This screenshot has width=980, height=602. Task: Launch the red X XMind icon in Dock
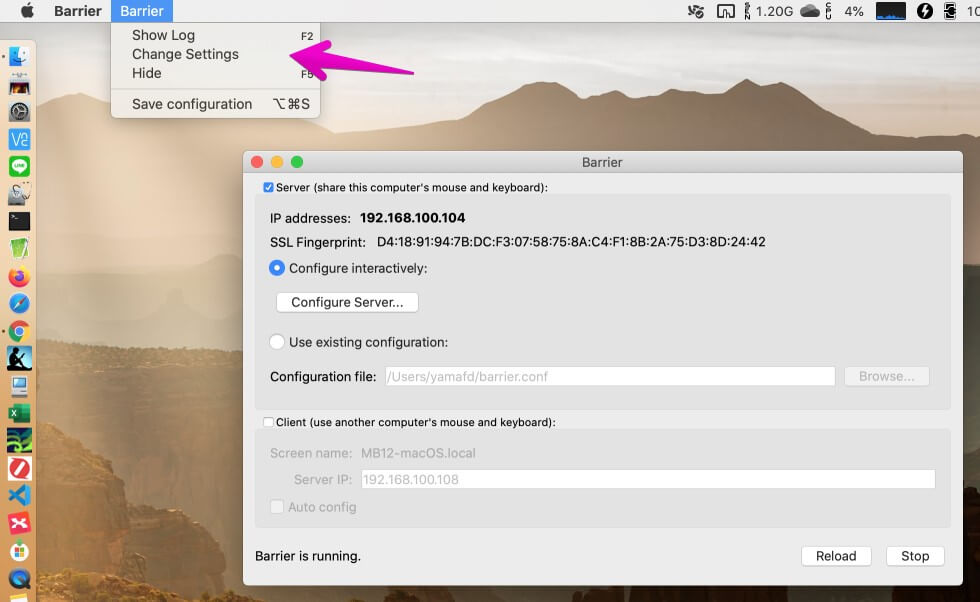pyautogui.click(x=19, y=523)
